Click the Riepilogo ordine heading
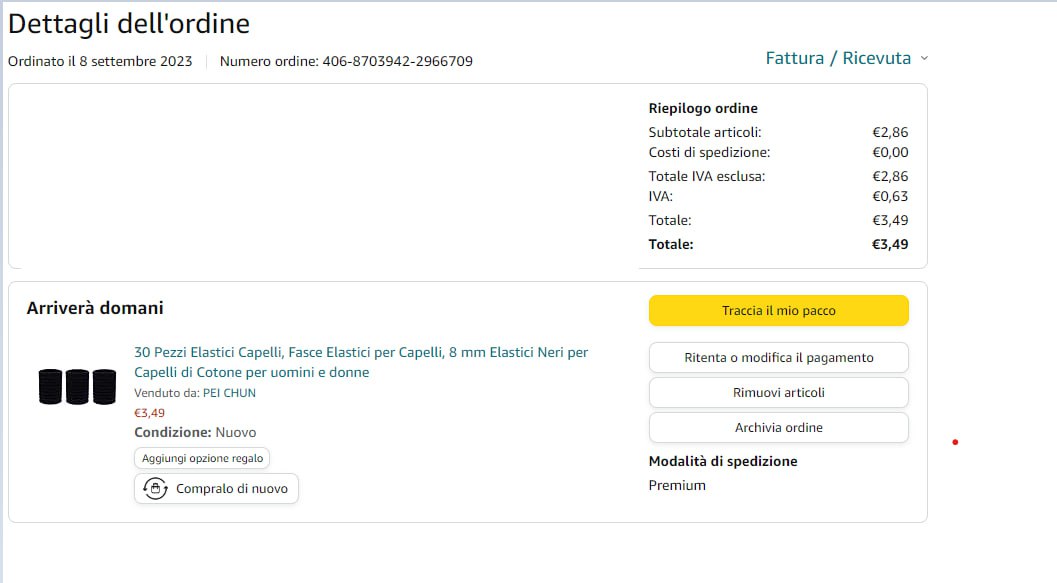Viewport: 1057px width, 583px height. click(x=703, y=109)
